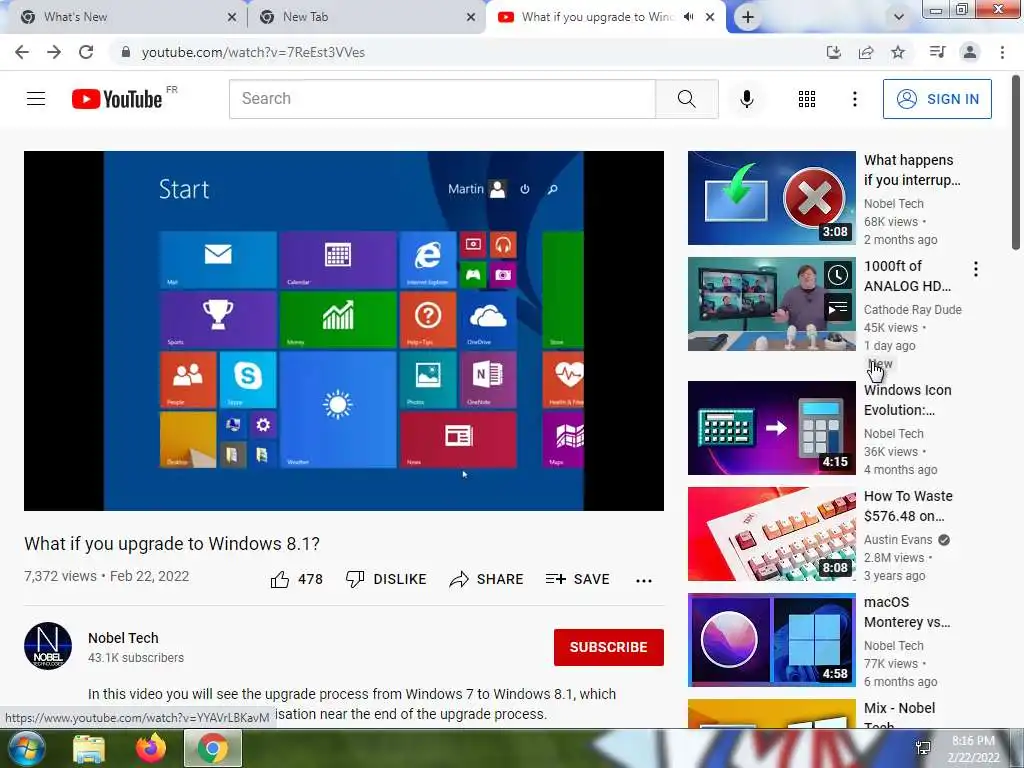Click the video player to pause
The width and height of the screenshot is (1024, 768).
(x=344, y=330)
